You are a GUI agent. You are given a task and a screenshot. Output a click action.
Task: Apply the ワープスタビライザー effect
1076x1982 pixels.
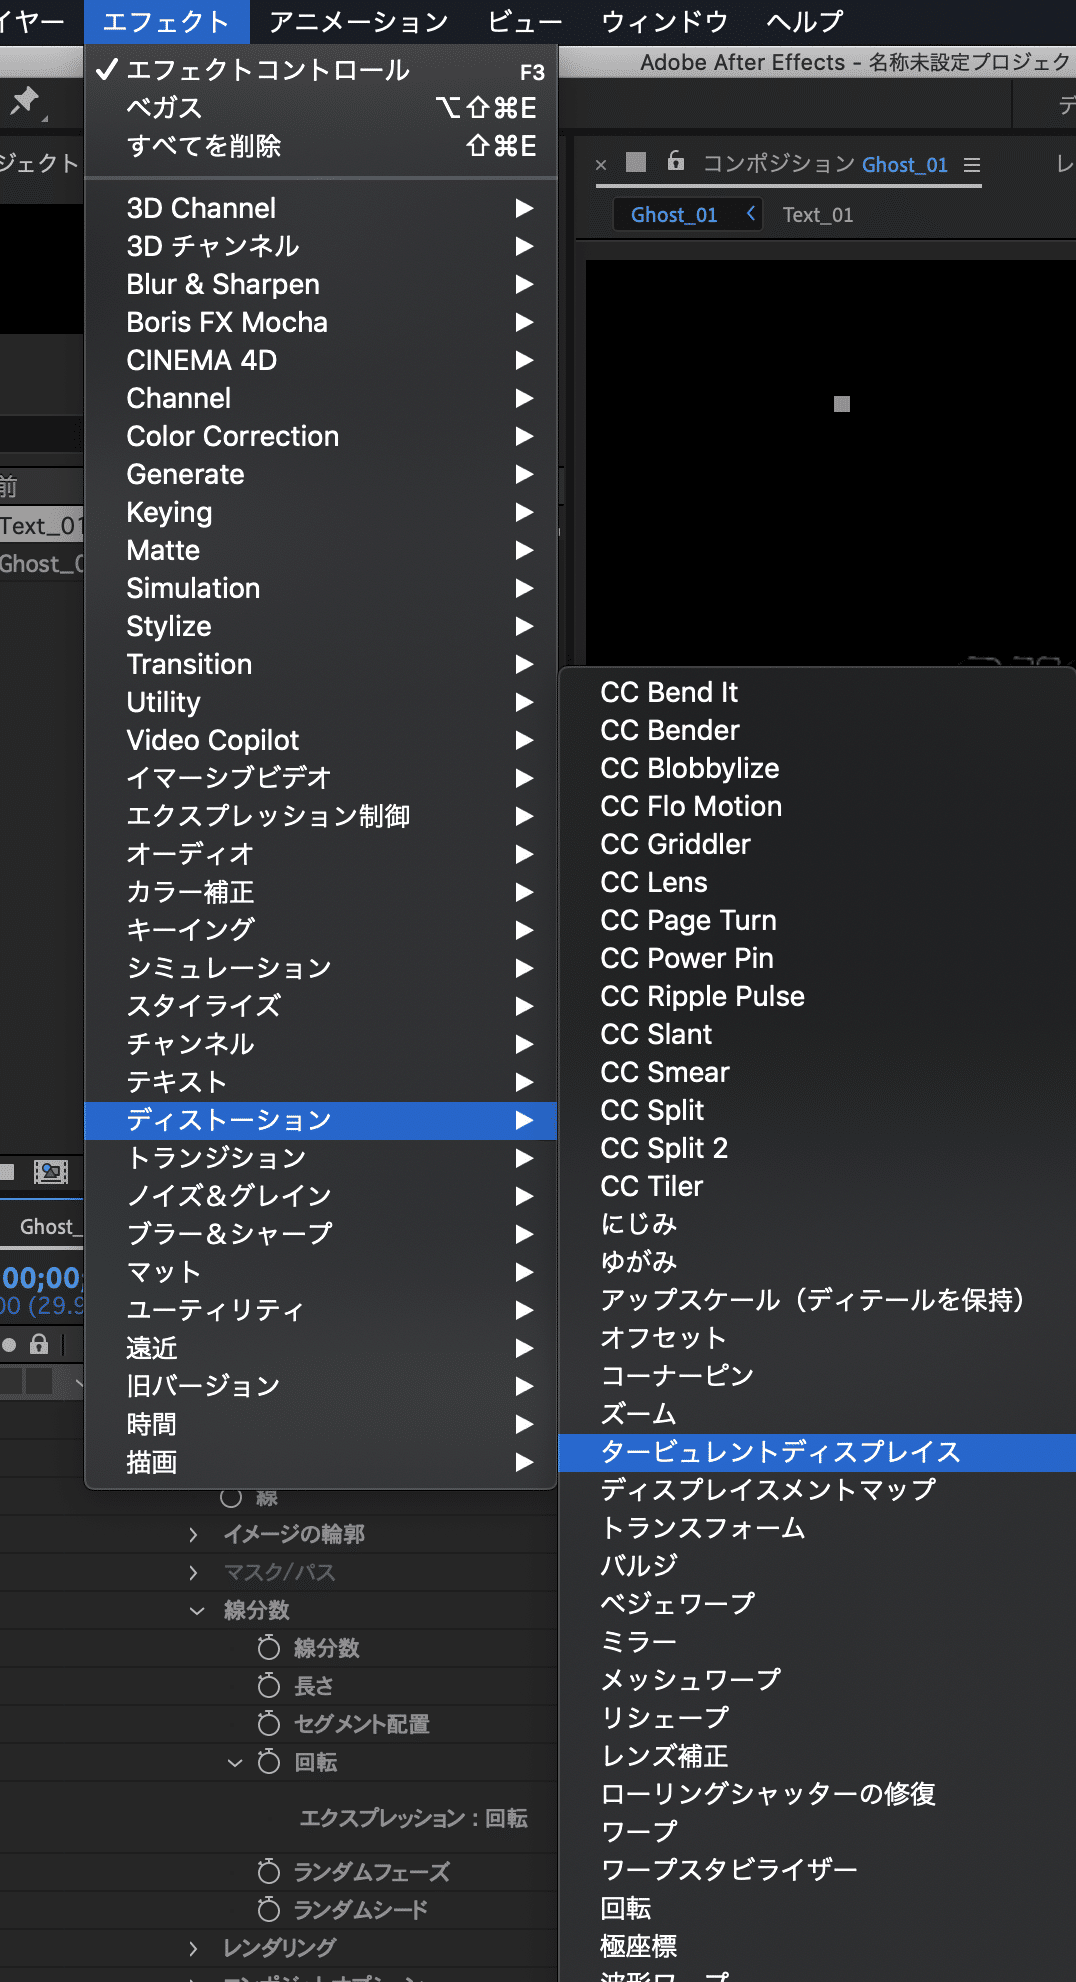817,1870
